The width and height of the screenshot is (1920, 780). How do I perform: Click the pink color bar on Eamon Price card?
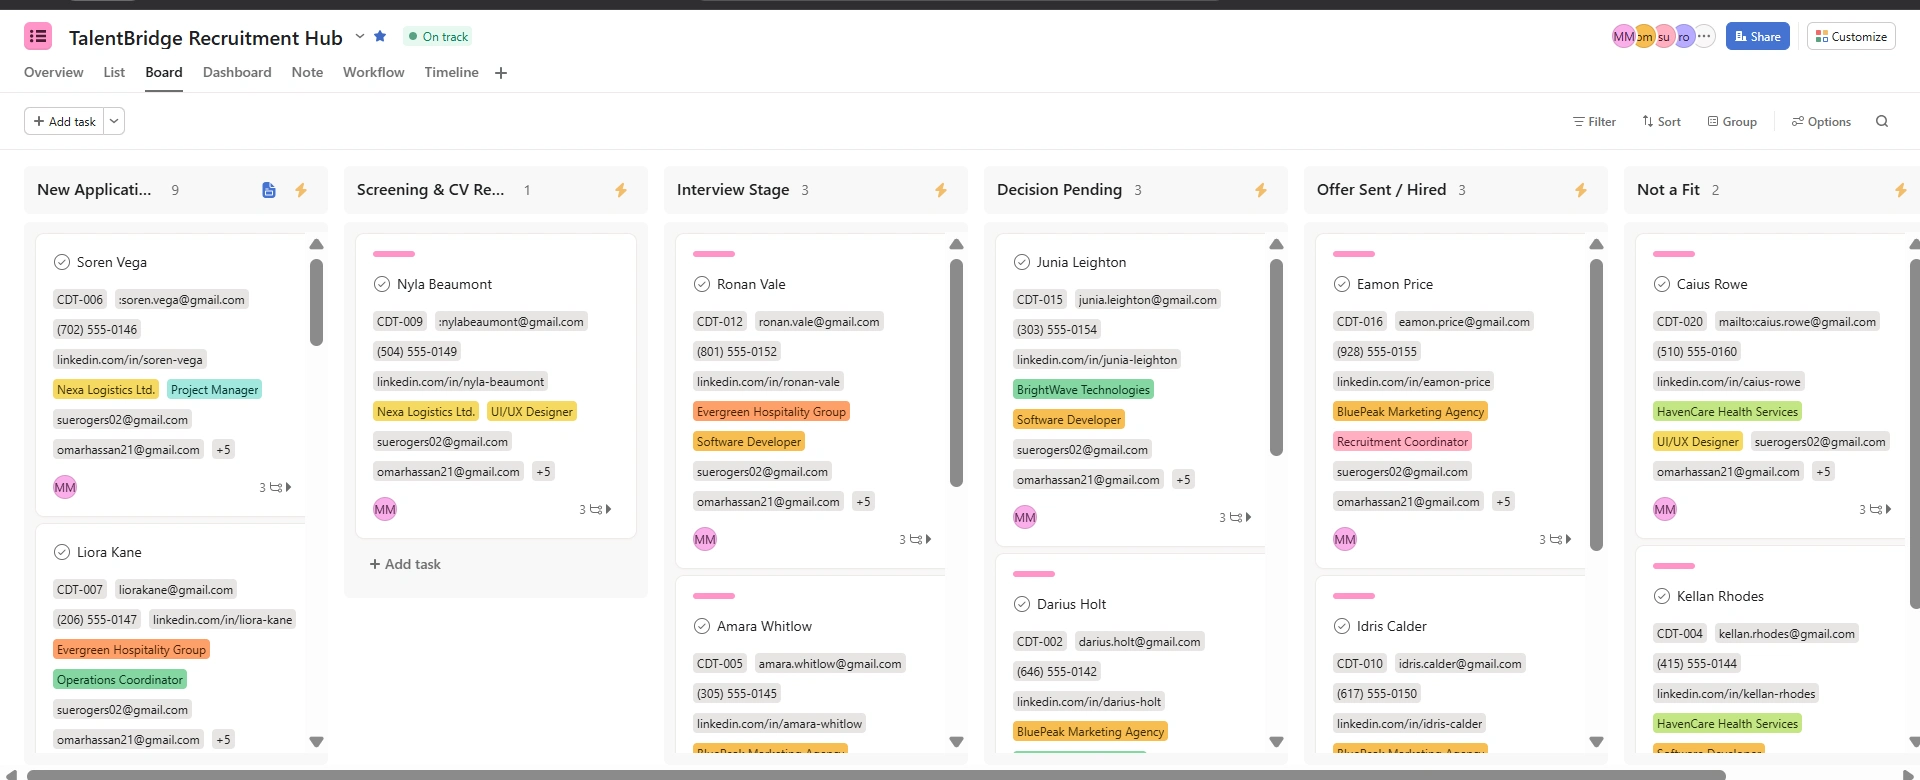(1354, 254)
